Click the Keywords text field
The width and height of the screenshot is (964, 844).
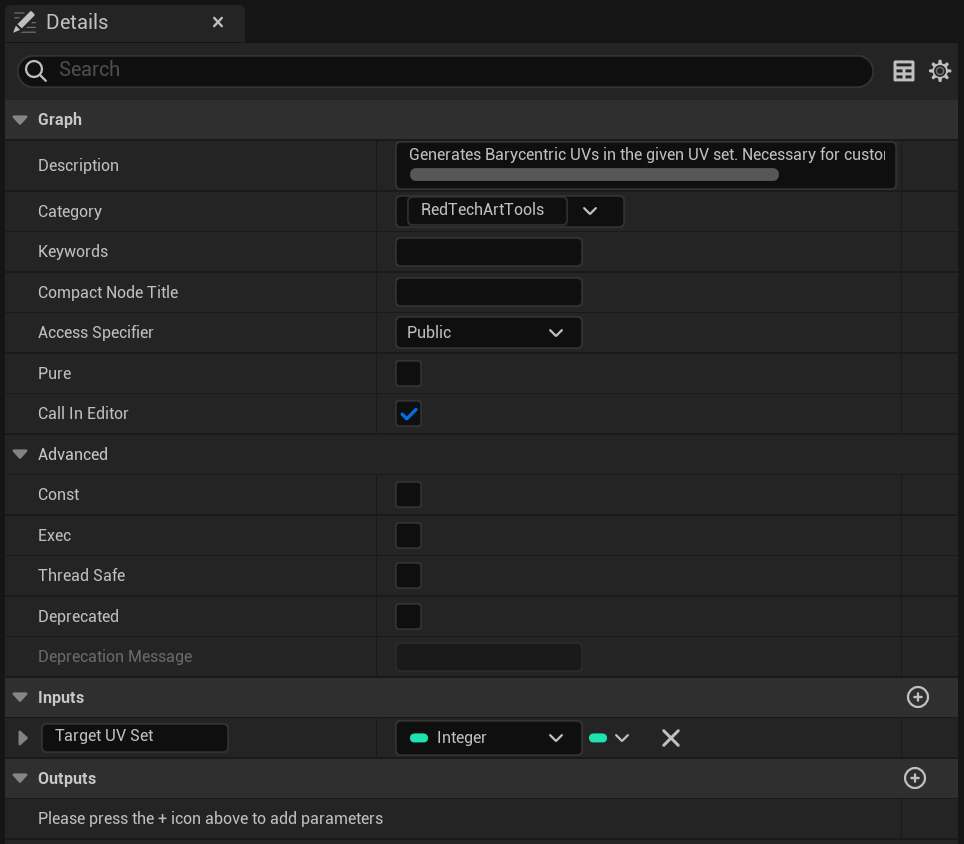click(x=488, y=252)
